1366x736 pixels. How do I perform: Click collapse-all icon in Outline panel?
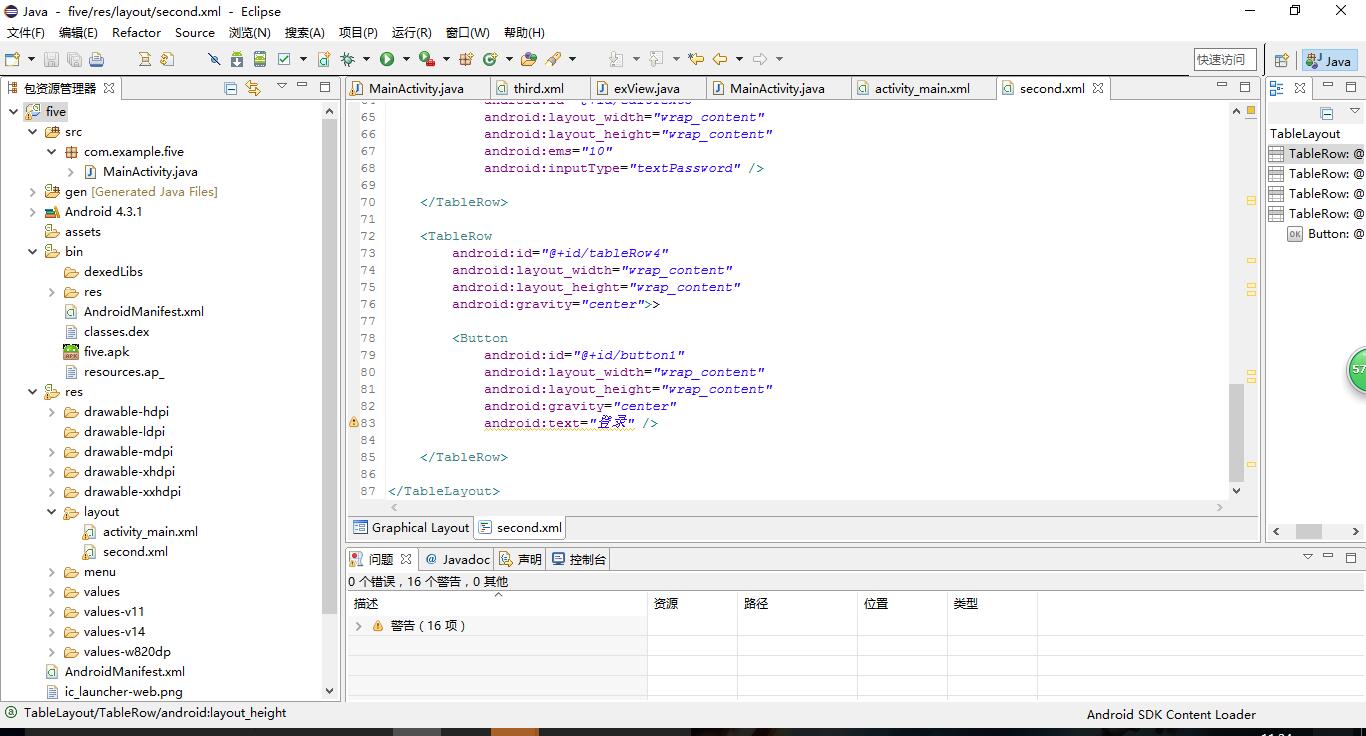[x=1327, y=113]
